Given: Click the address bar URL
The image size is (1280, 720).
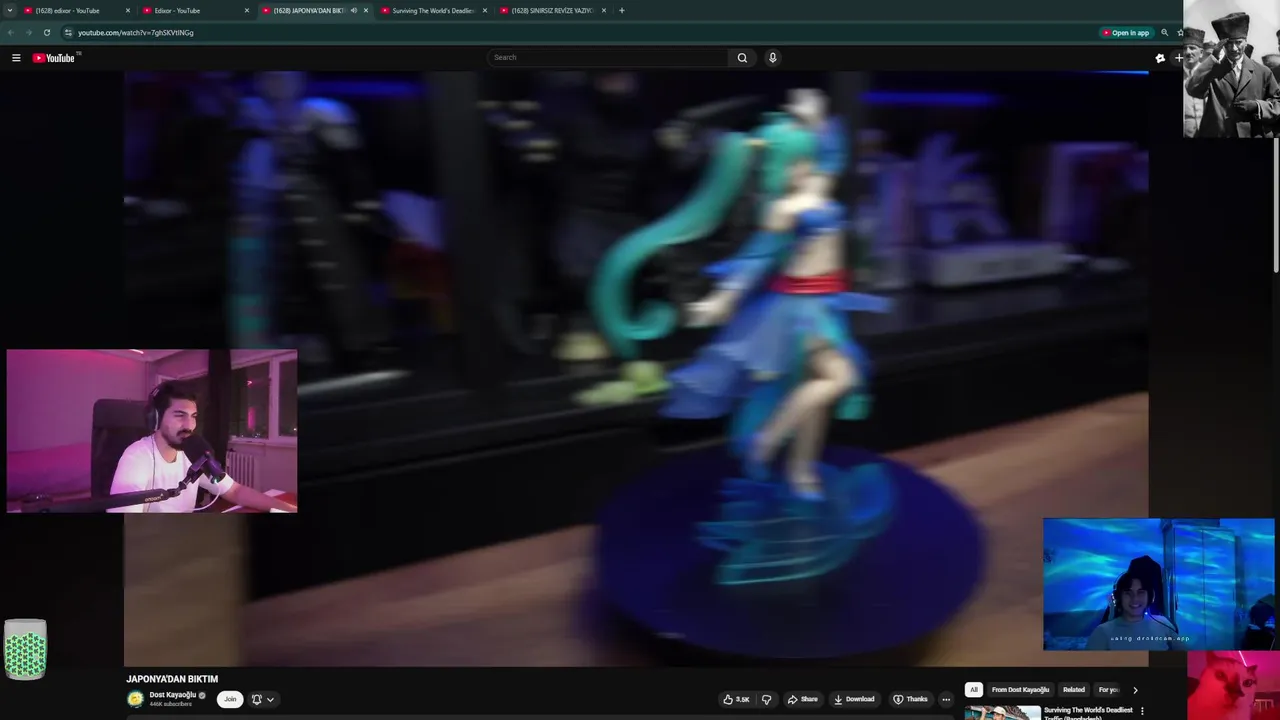Looking at the screenshot, I should tap(135, 33).
